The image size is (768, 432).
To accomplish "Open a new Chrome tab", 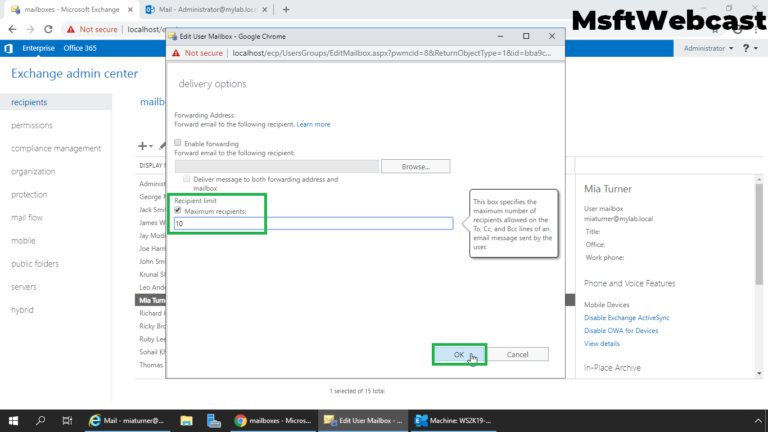I will click(286, 9).
